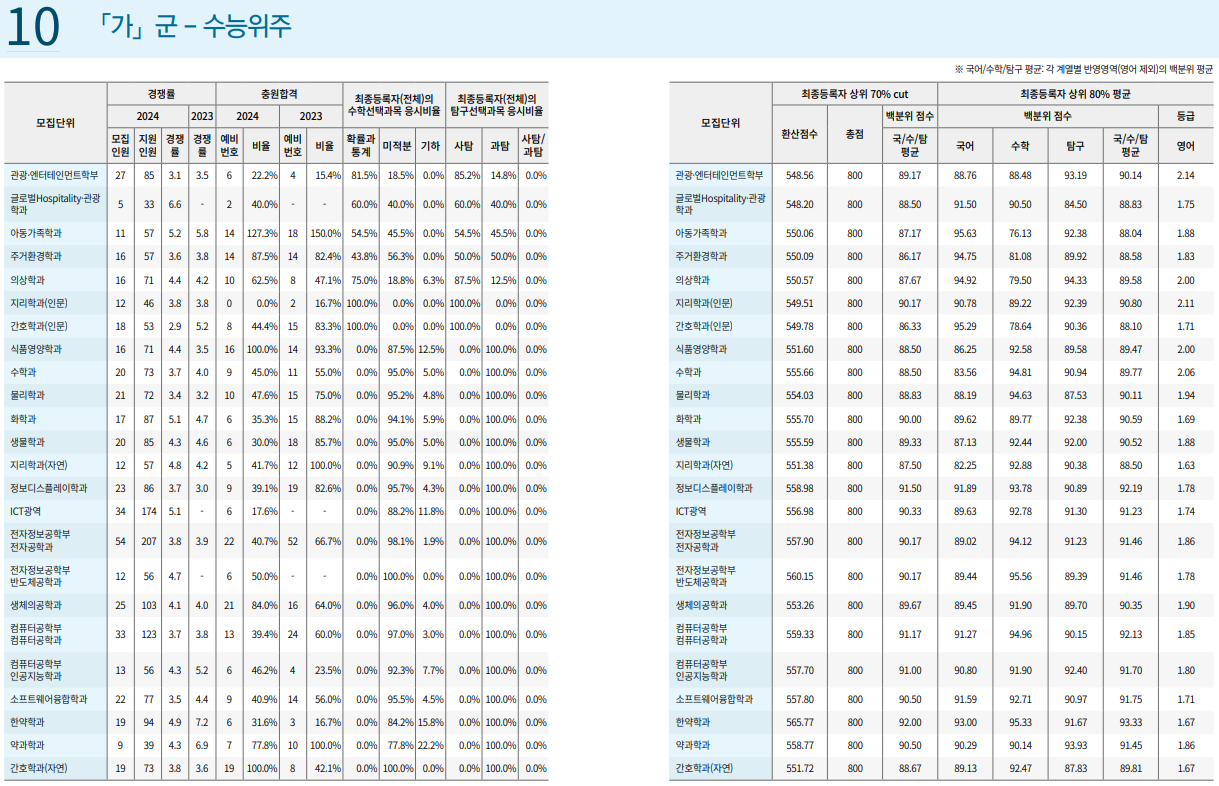Click the applicant count '207'
Image resolution: width=1219 pixels, height=786 pixels.
coord(148,541)
